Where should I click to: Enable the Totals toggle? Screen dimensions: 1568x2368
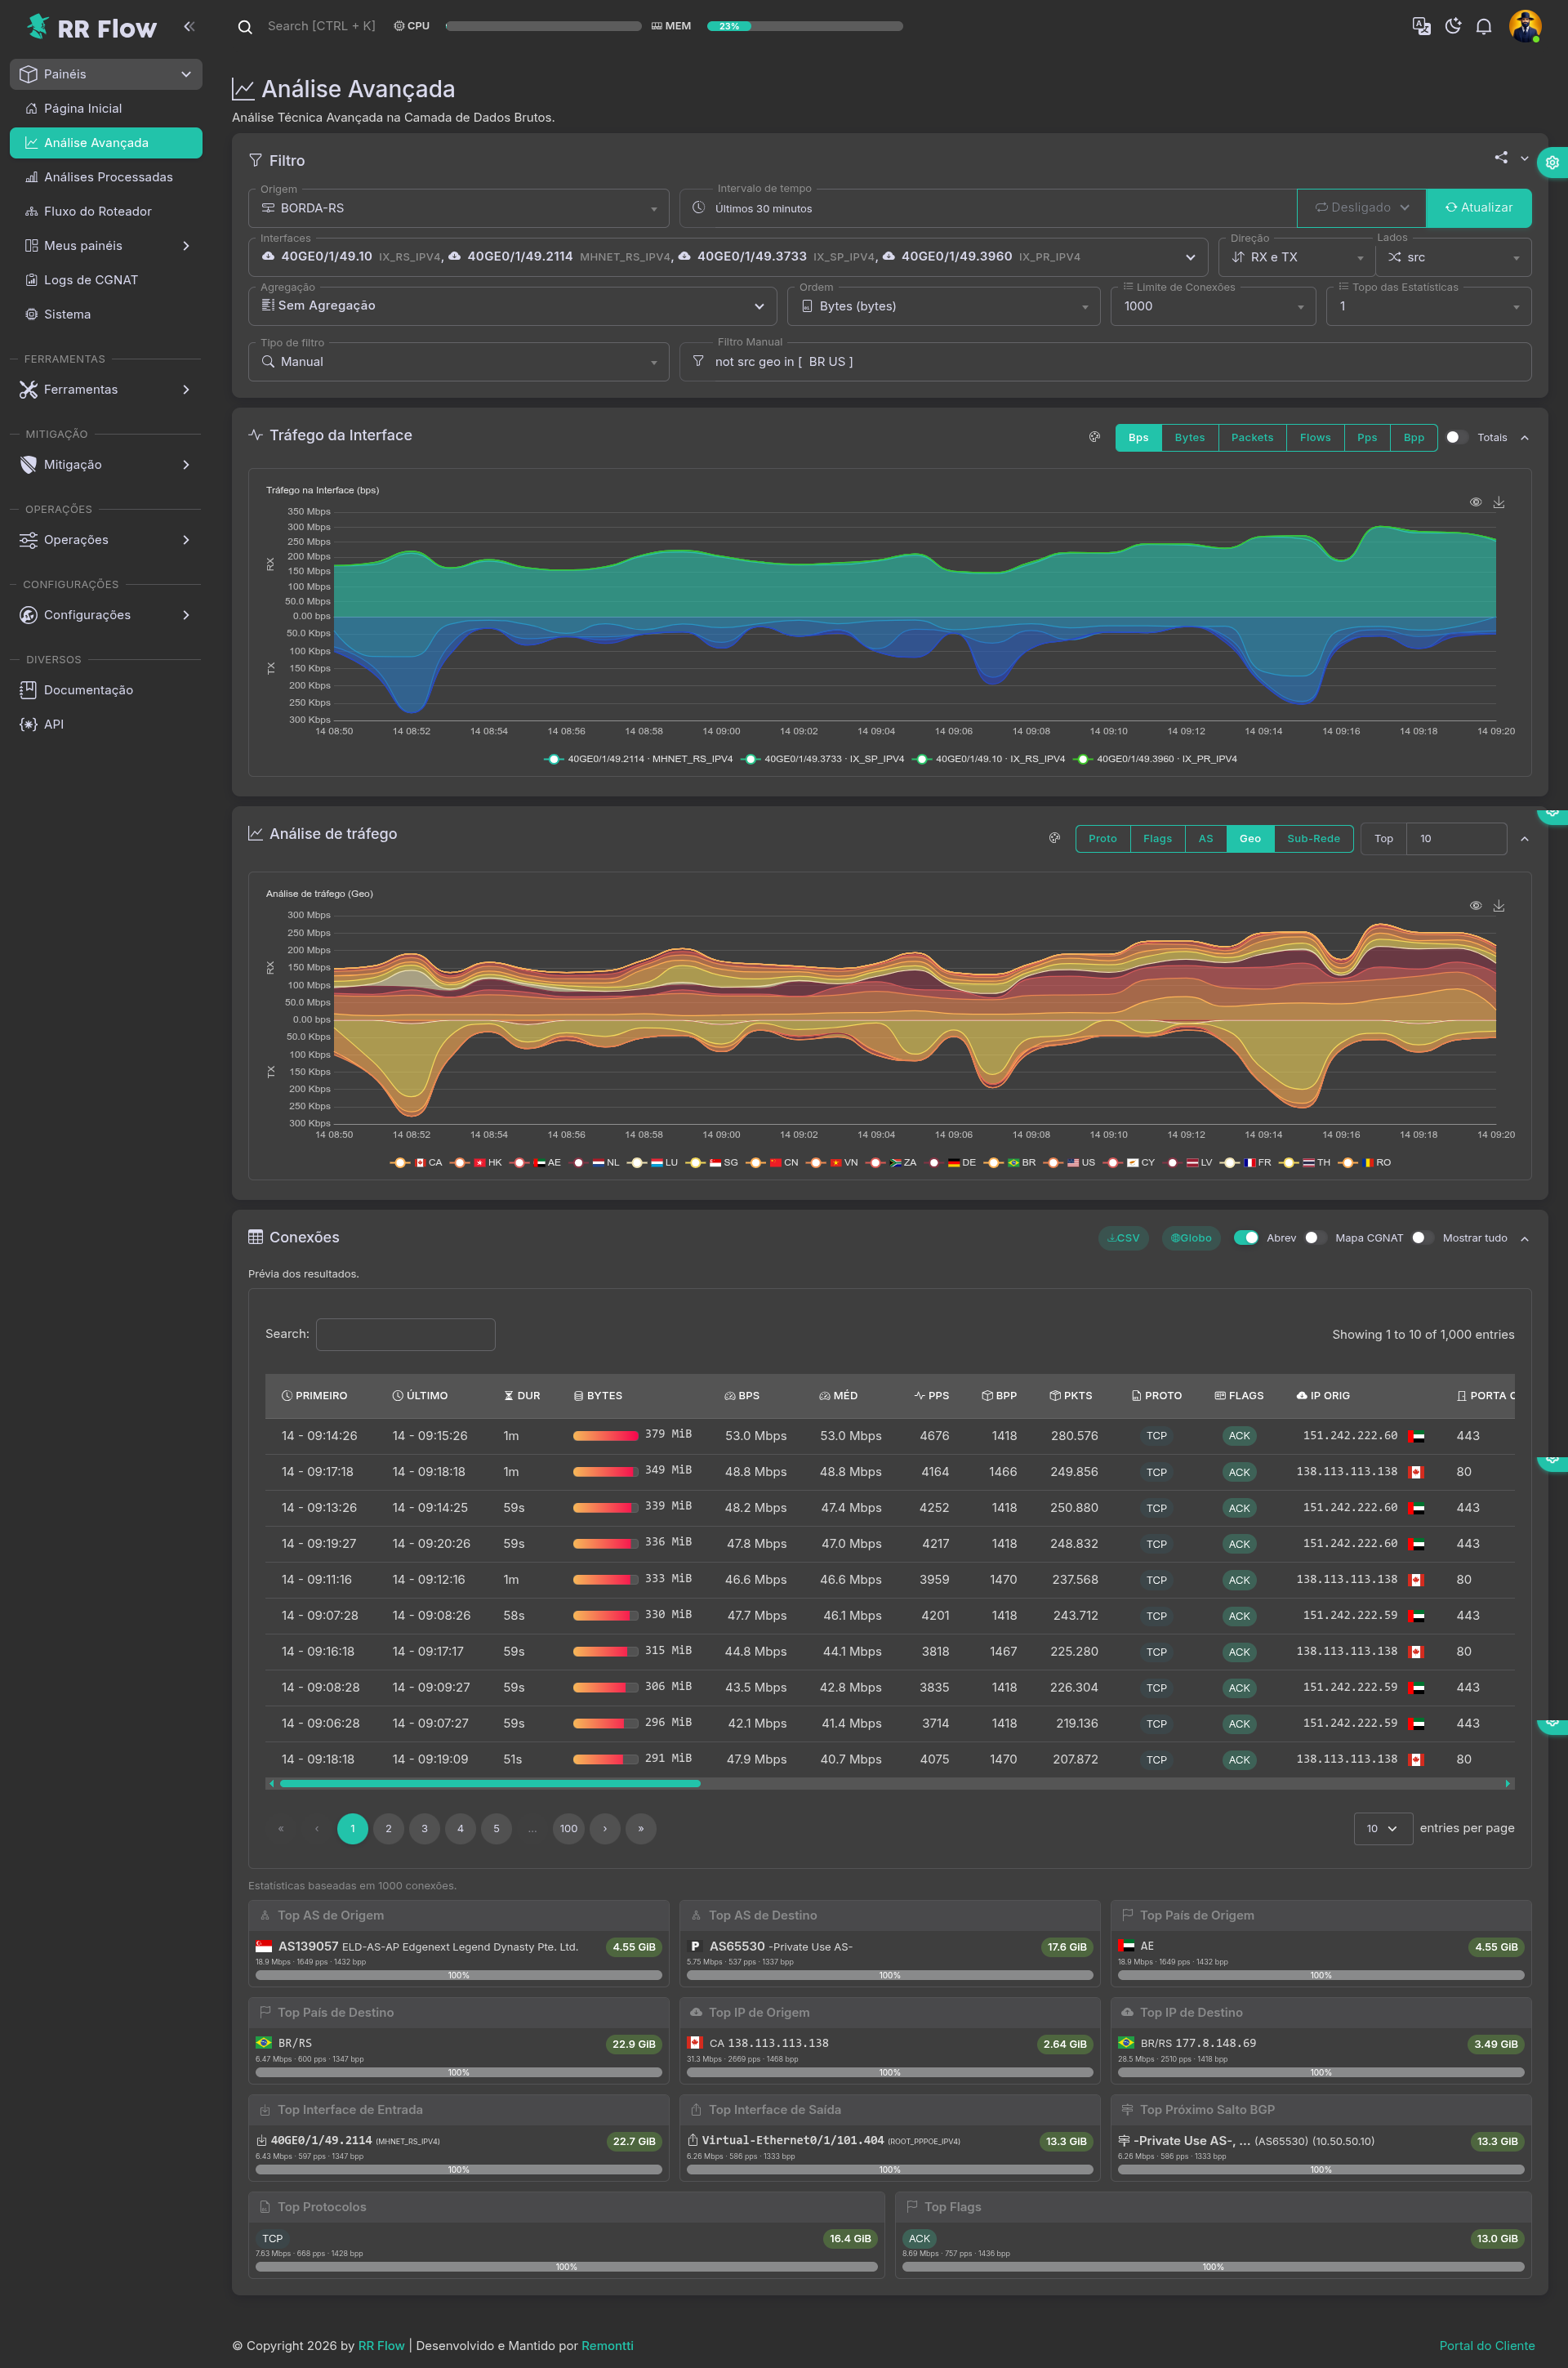pyautogui.click(x=1456, y=438)
